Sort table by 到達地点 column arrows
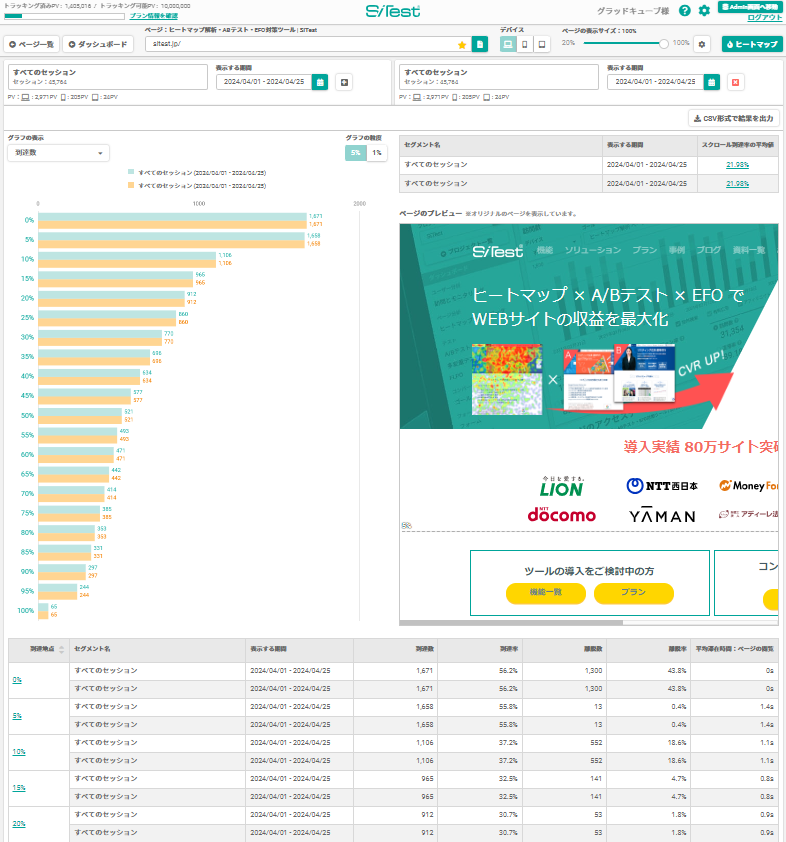Screen dimensions: 786x842 point(62,650)
